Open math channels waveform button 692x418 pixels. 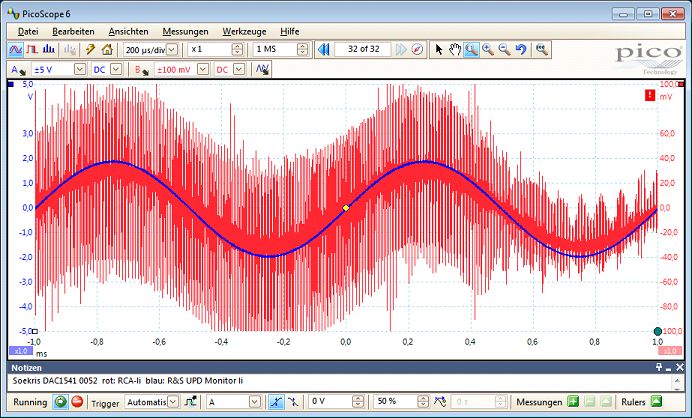262,69
